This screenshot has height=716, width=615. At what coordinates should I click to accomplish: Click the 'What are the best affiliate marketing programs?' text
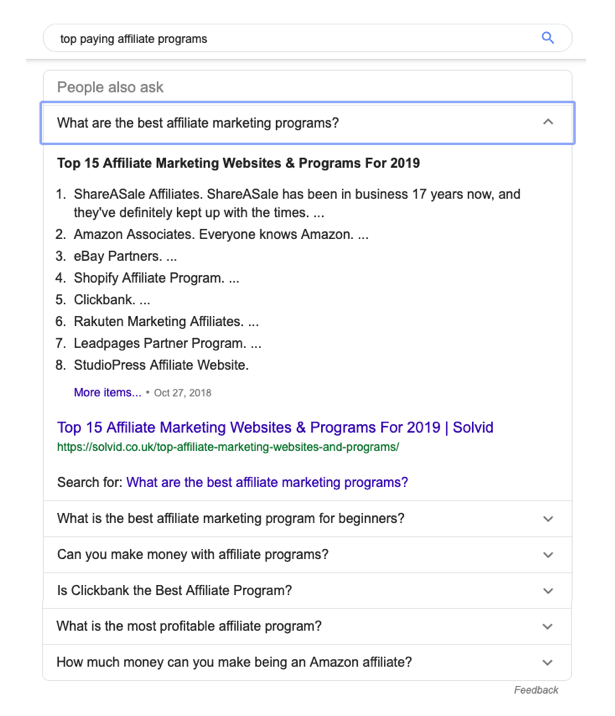[198, 123]
